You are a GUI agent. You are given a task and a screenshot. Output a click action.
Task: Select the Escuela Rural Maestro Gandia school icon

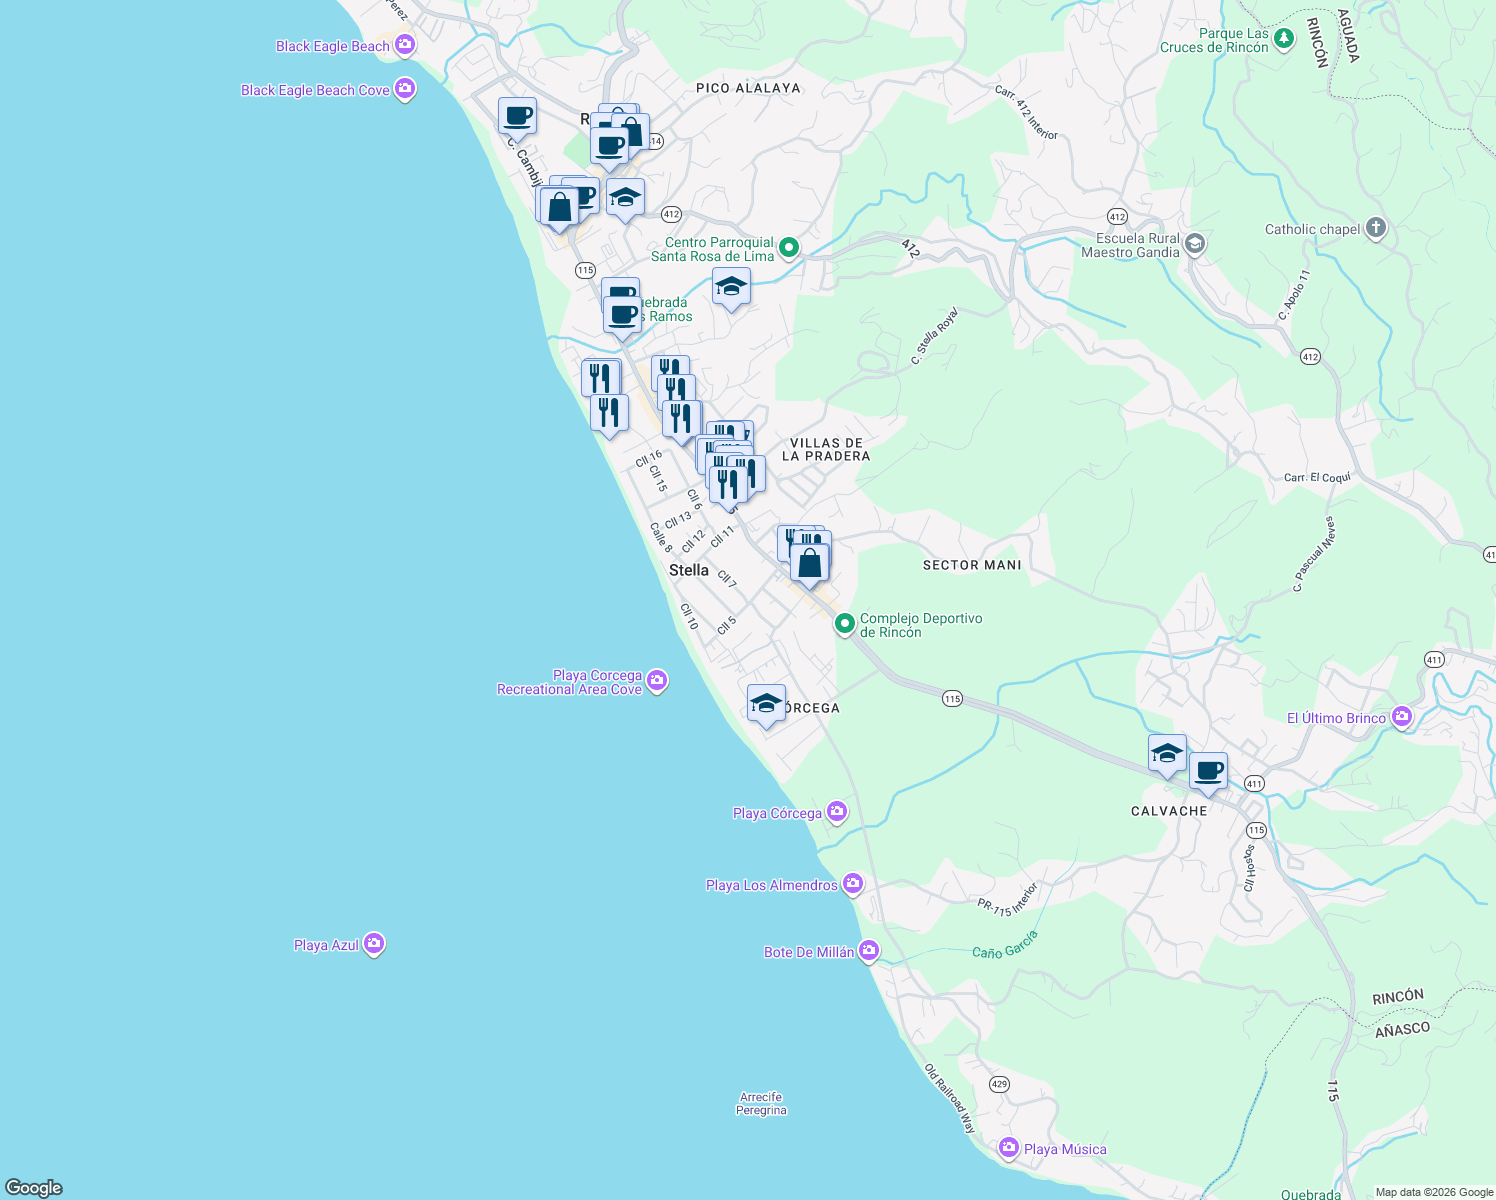(1193, 242)
